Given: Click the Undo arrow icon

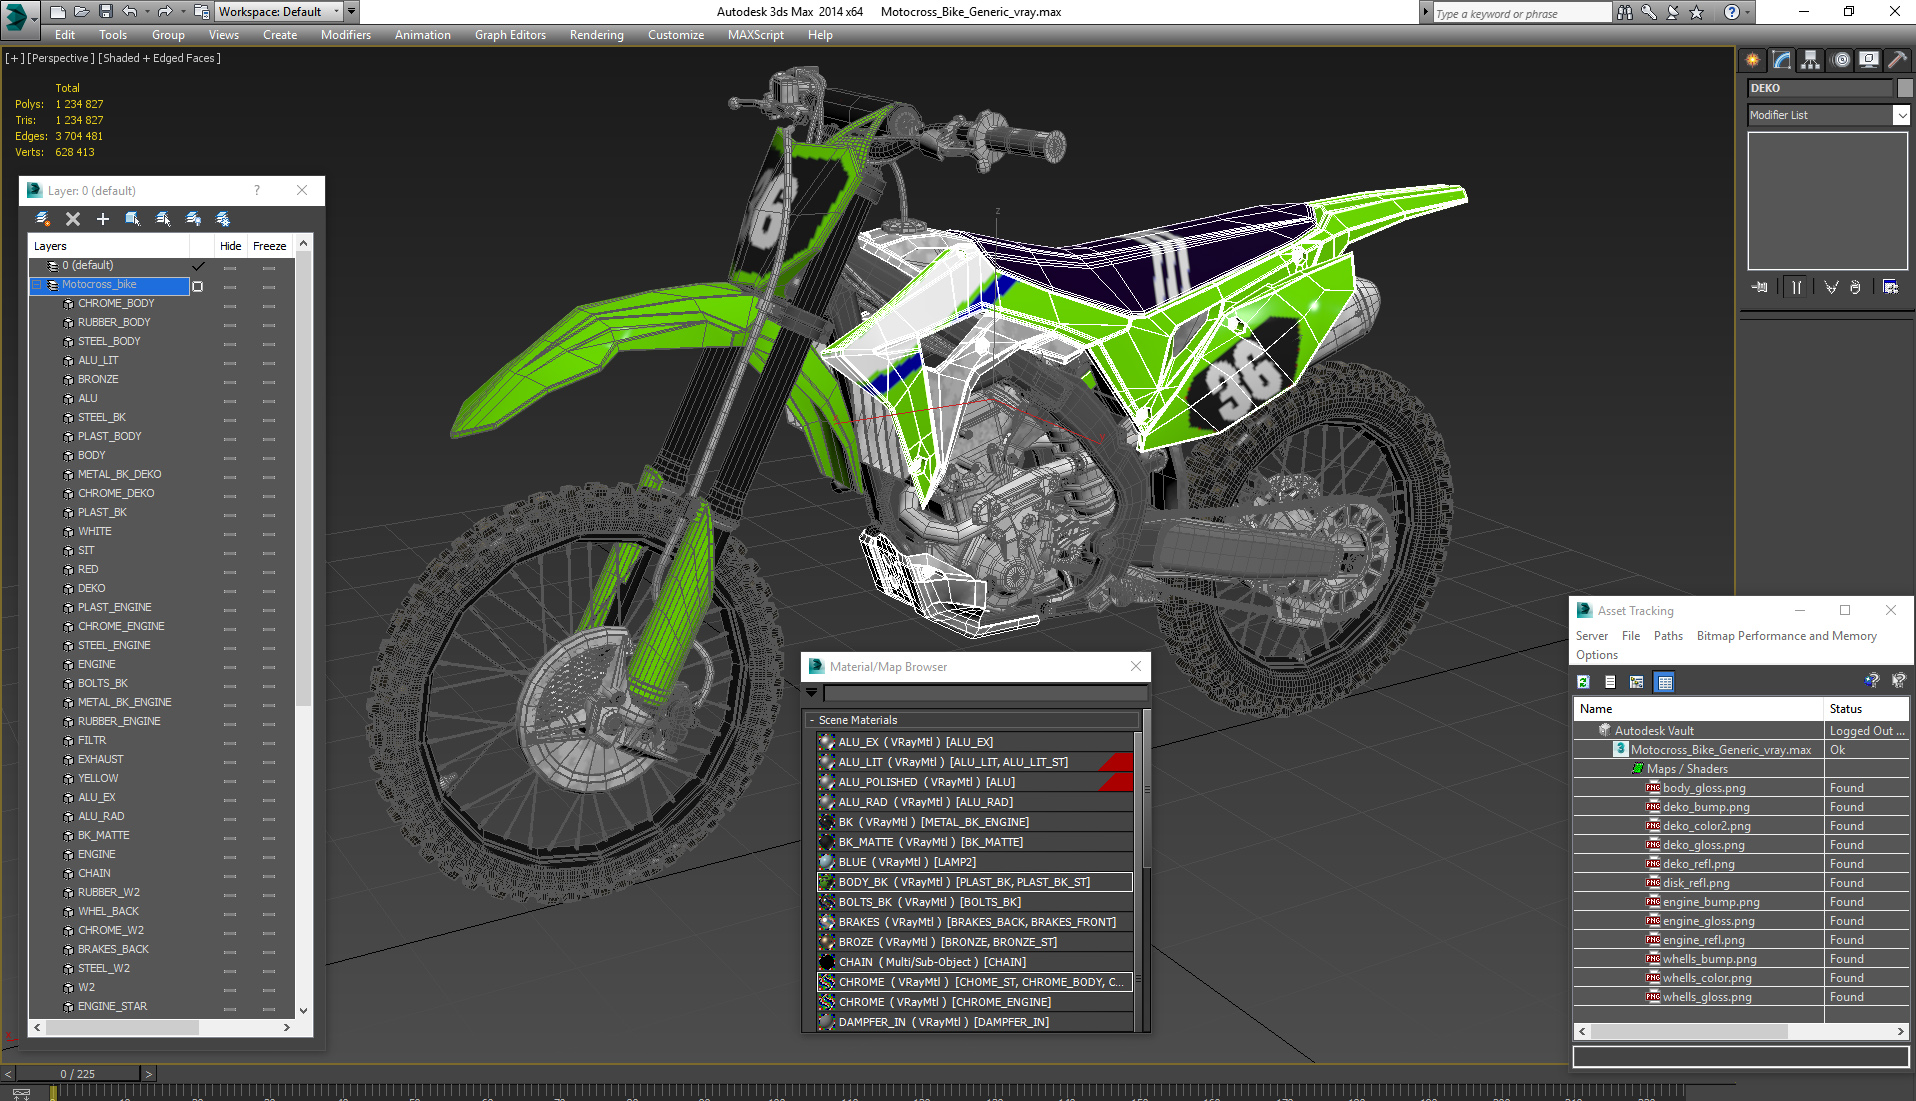Looking at the screenshot, I should point(130,12).
